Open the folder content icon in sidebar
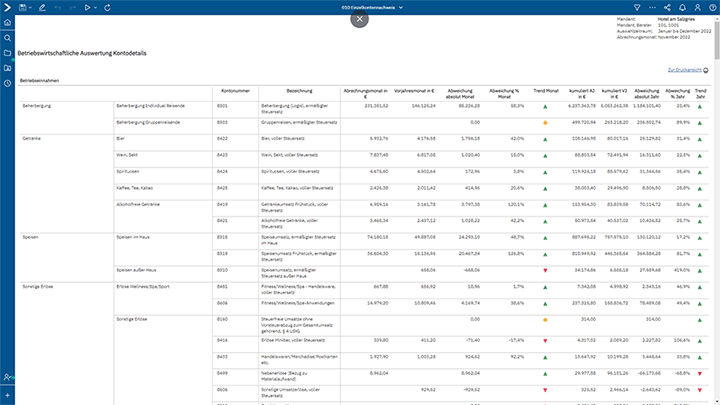 [7, 52]
